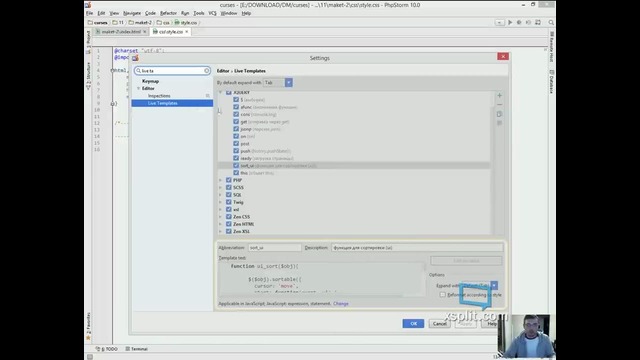The height and width of the screenshot is (360, 640).
Task: Click the Abbreviation input field
Action: click(x=274, y=248)
